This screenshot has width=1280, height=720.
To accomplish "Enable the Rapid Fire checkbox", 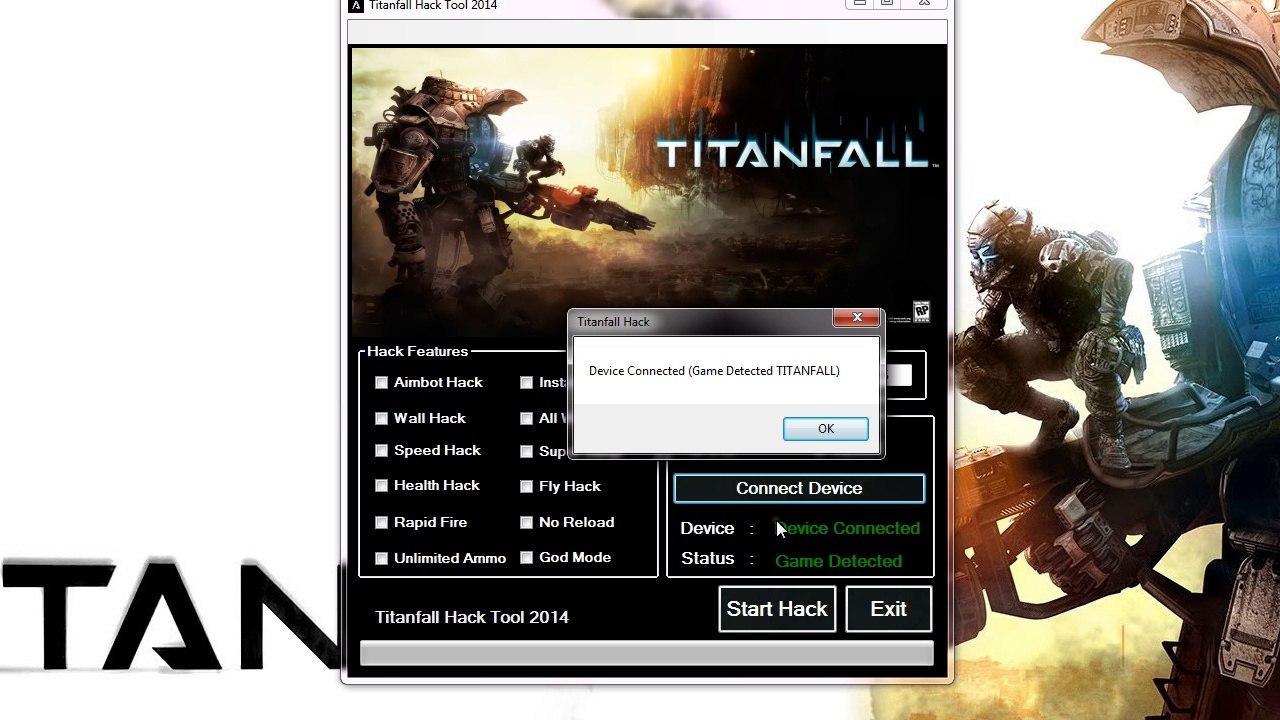I will tap(381, 523).
